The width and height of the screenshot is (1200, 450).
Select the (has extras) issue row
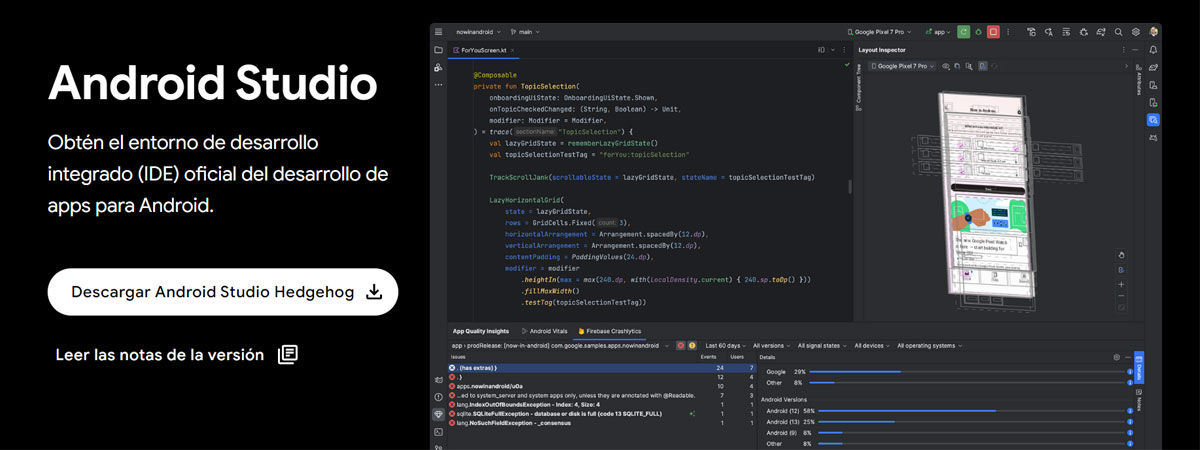[x=602, y=368]
